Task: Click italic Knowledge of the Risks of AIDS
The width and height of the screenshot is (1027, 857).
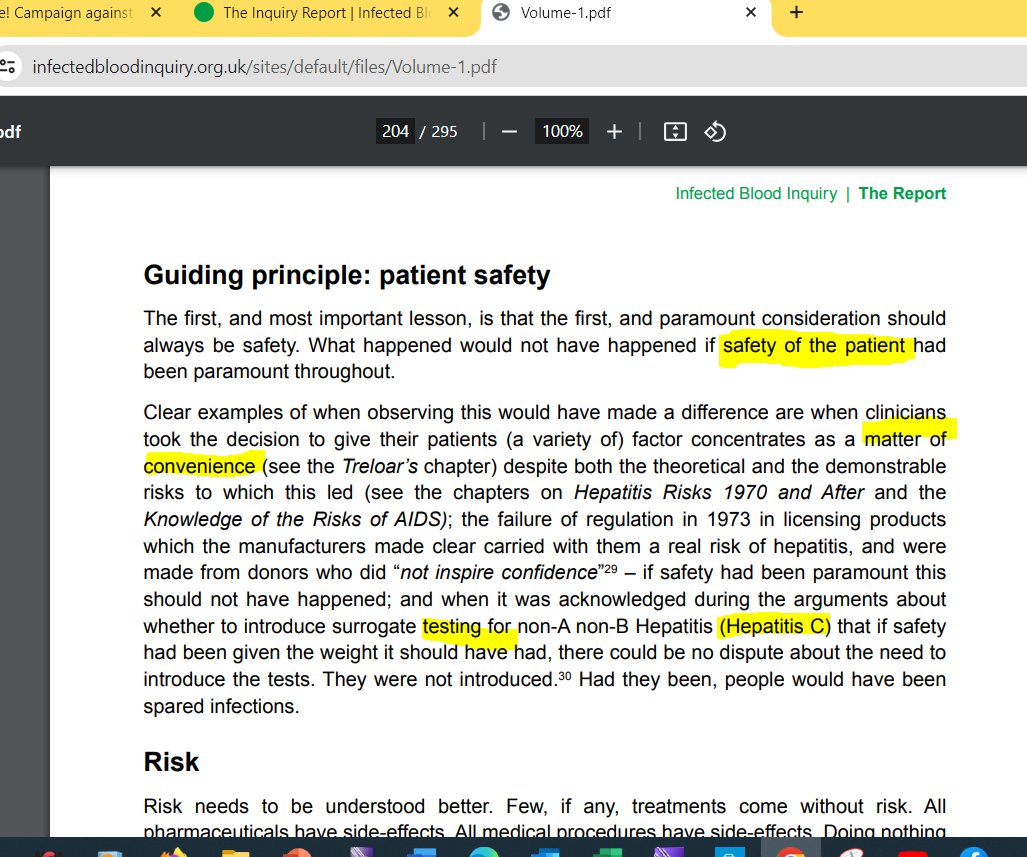Action: click(x=295, y=519)
